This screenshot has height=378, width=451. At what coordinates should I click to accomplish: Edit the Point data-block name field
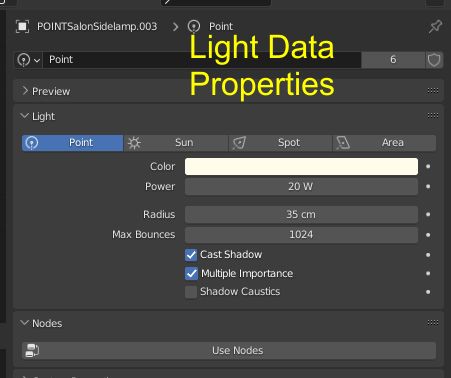click(202, 60)
